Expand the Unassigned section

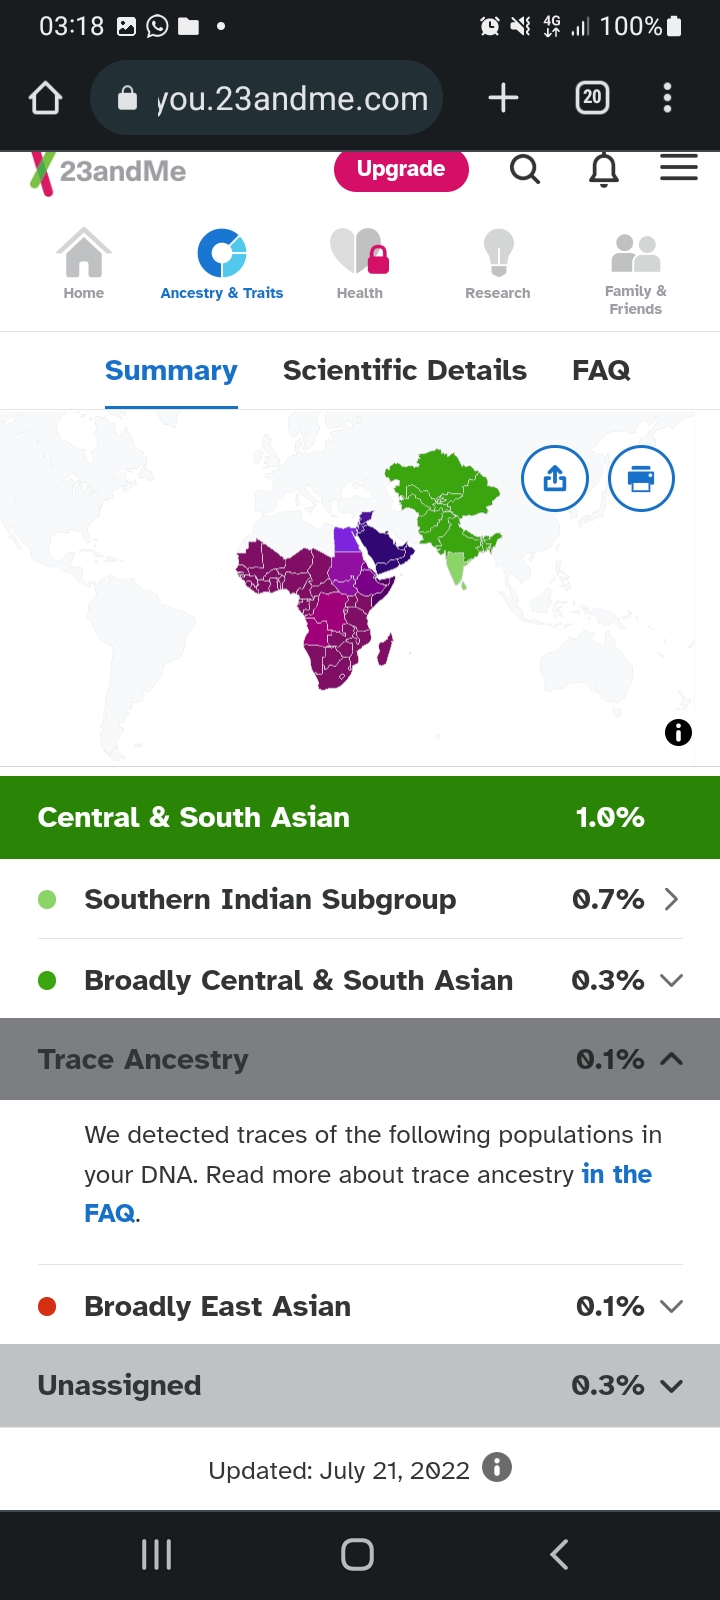(360, 1385)
